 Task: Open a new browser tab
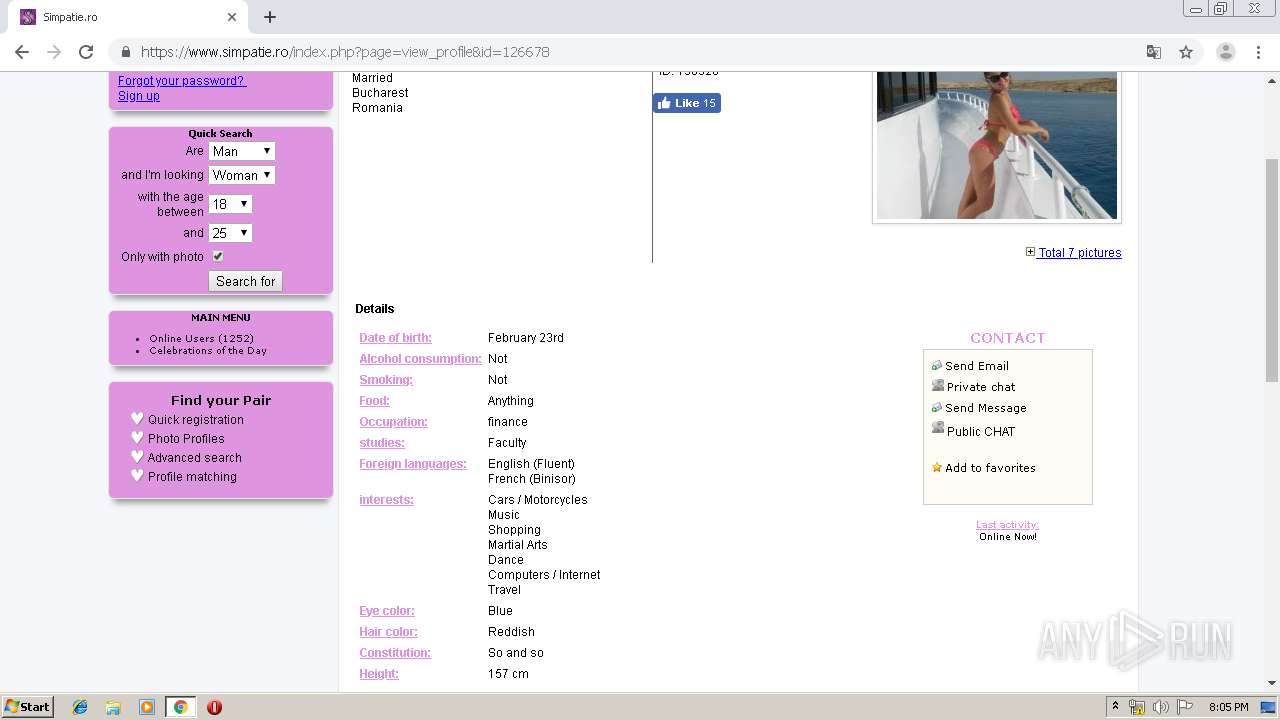click(x=270, y=17)
